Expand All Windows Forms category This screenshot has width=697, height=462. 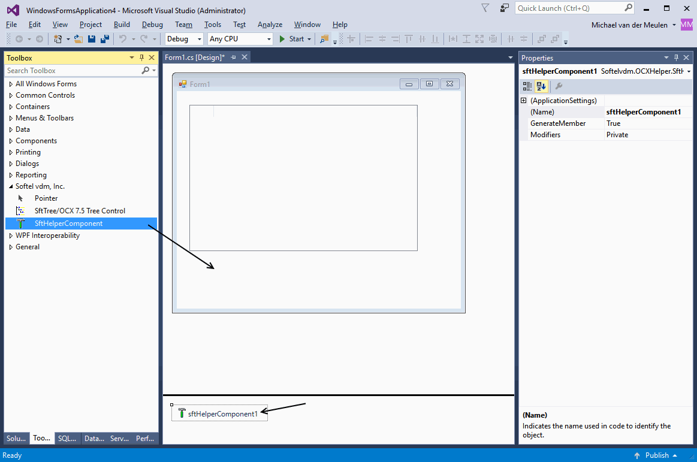11,84
